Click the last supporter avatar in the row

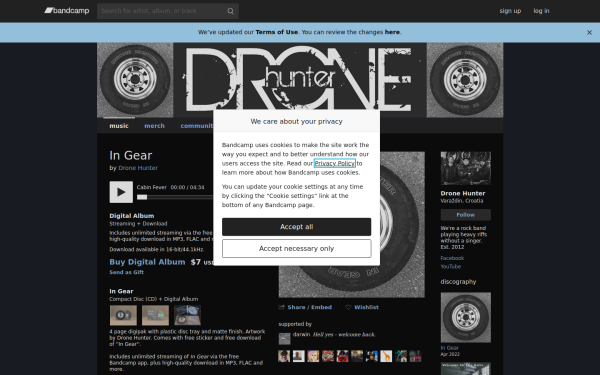pos(415,356)
